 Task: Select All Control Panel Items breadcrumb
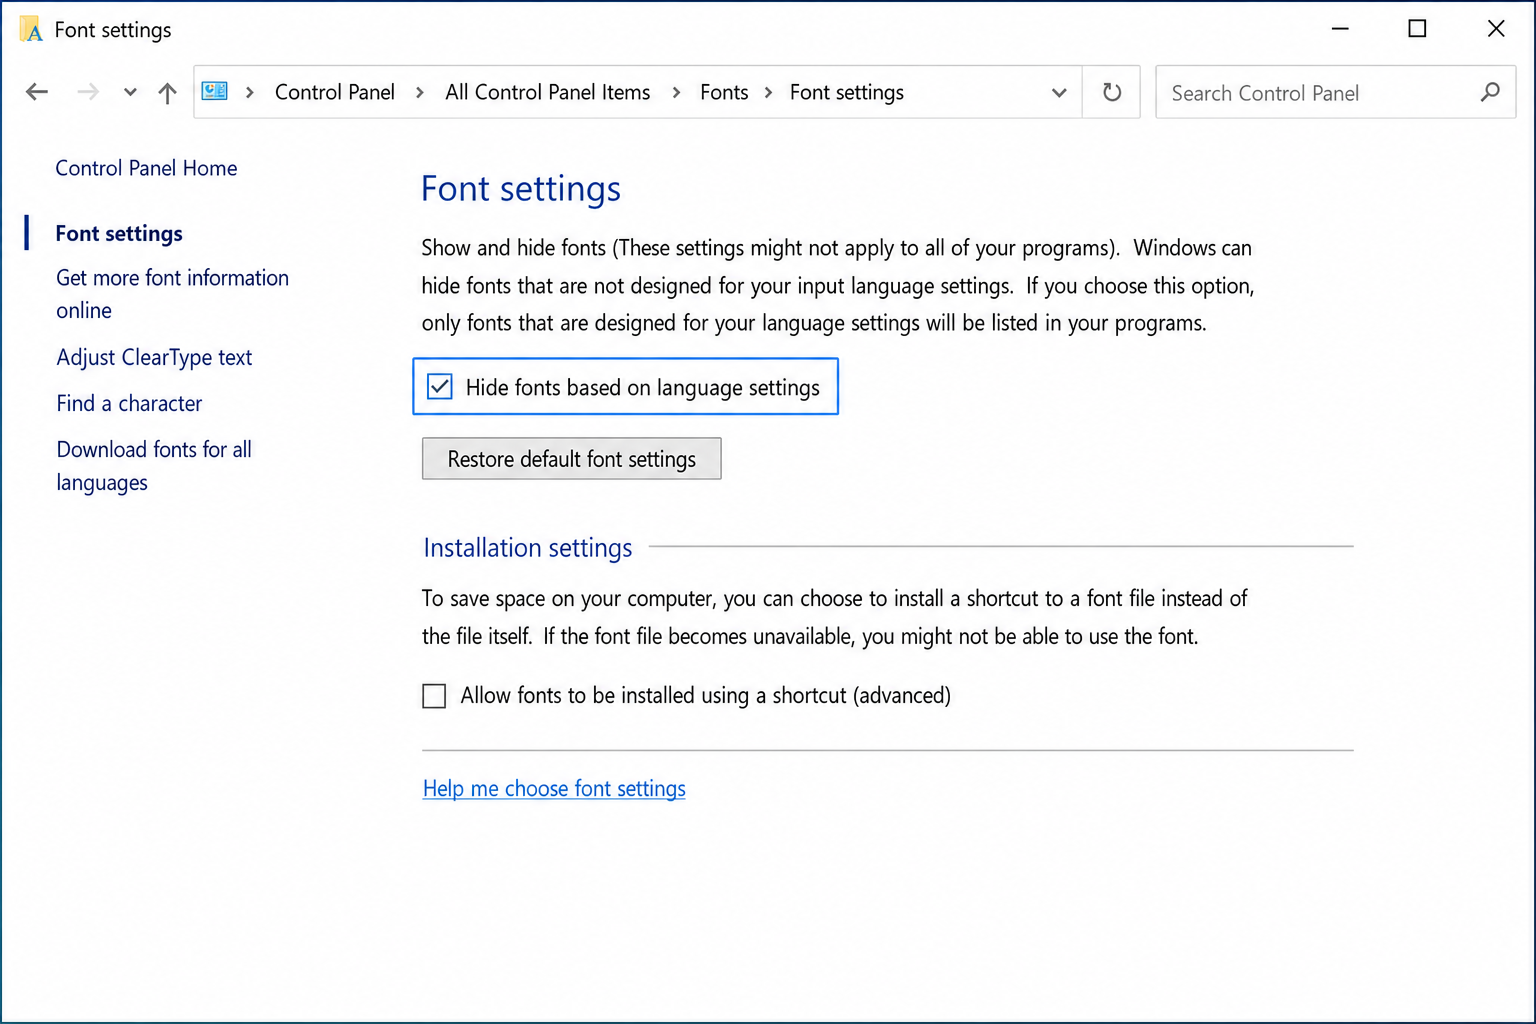[548, 92]
